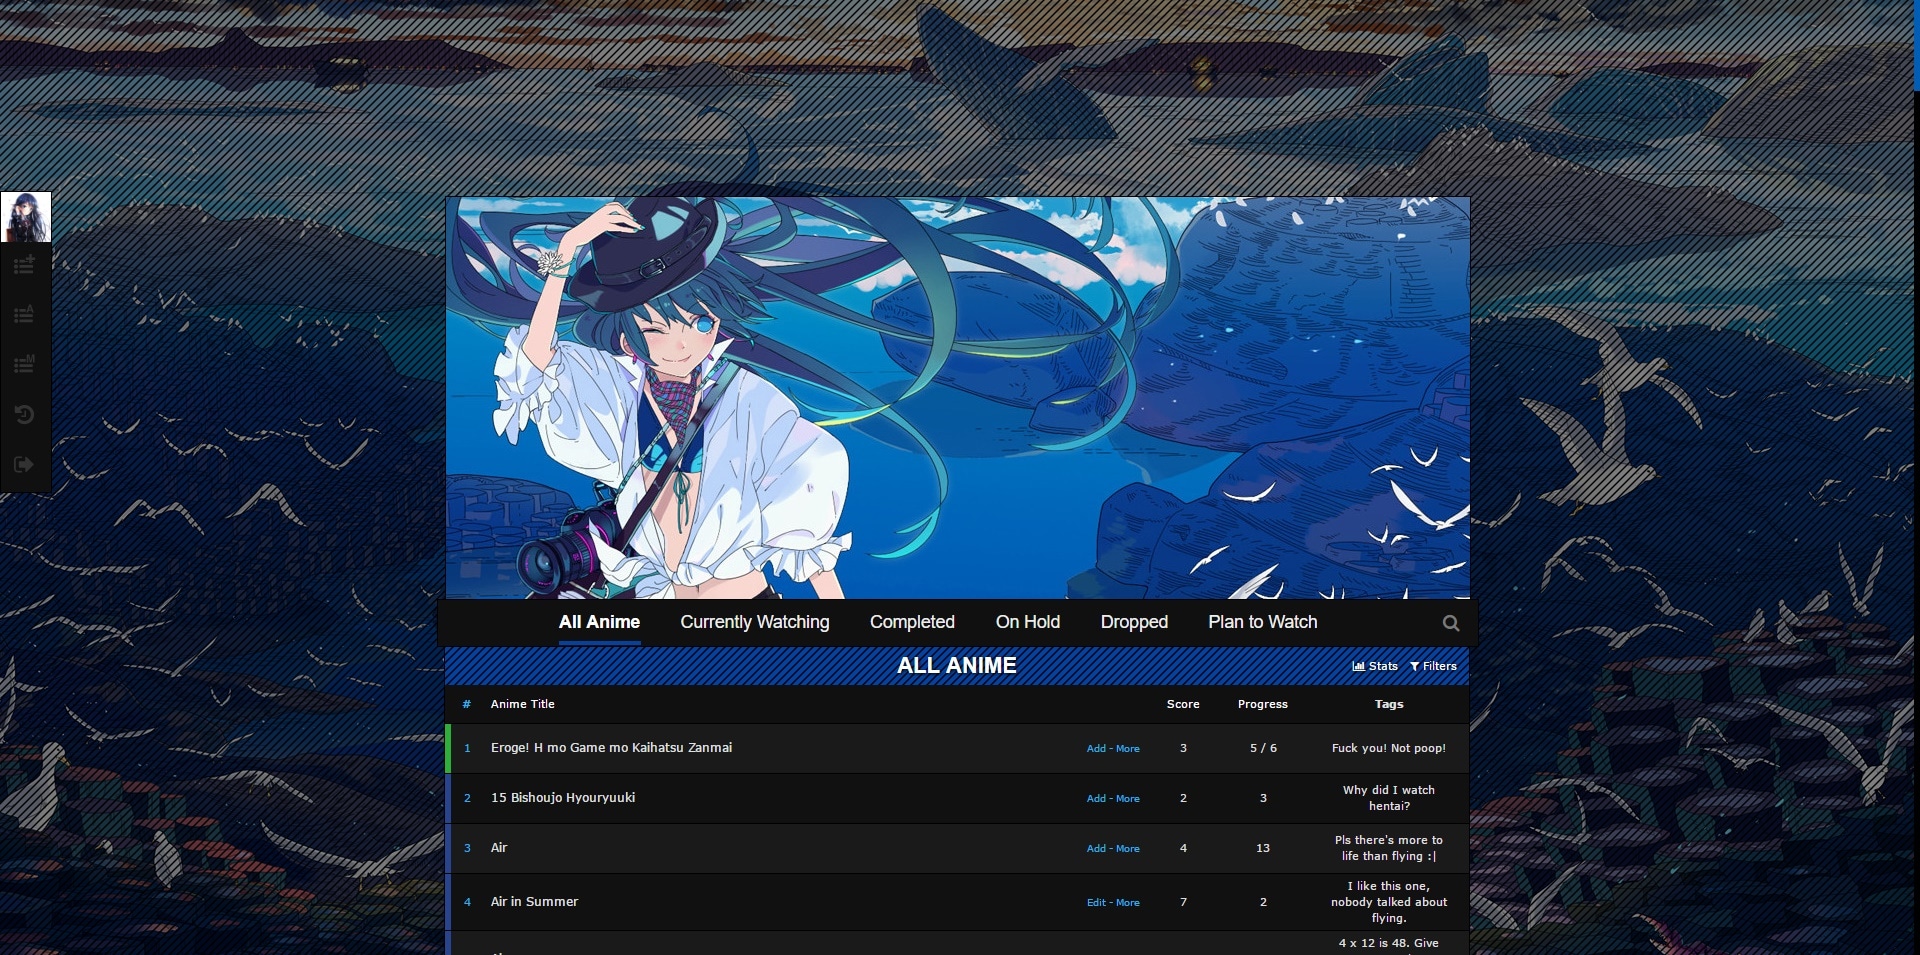Click the user profile avatar thumbnail
Screen dimensions: 1920x955
26,217
